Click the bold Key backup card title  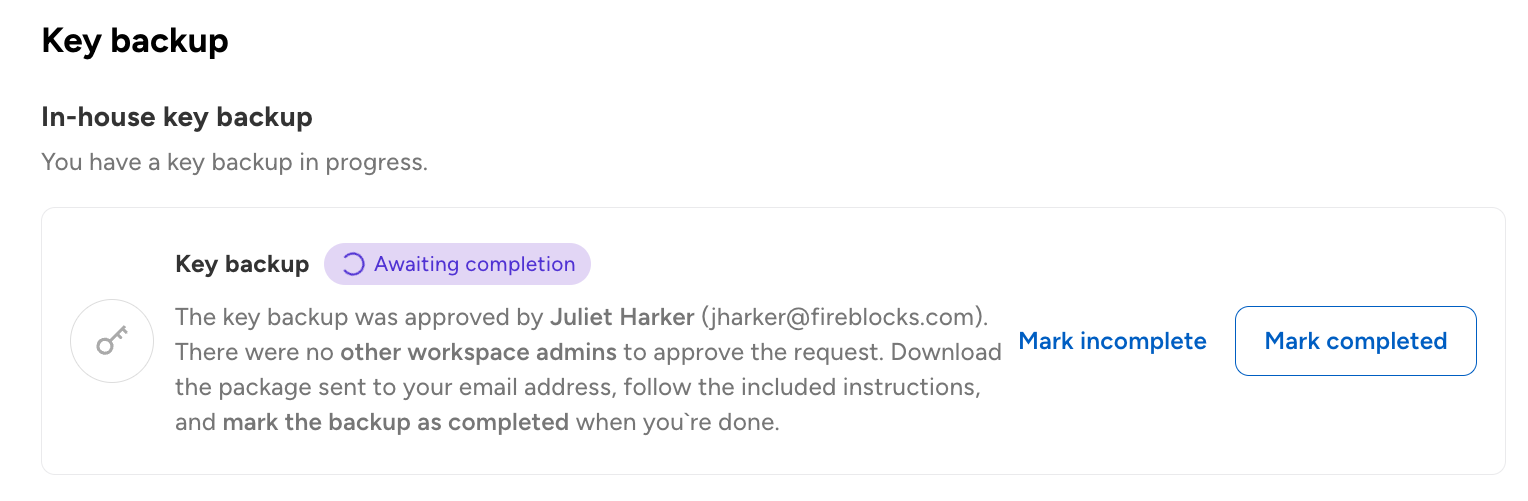coord(242,265)
